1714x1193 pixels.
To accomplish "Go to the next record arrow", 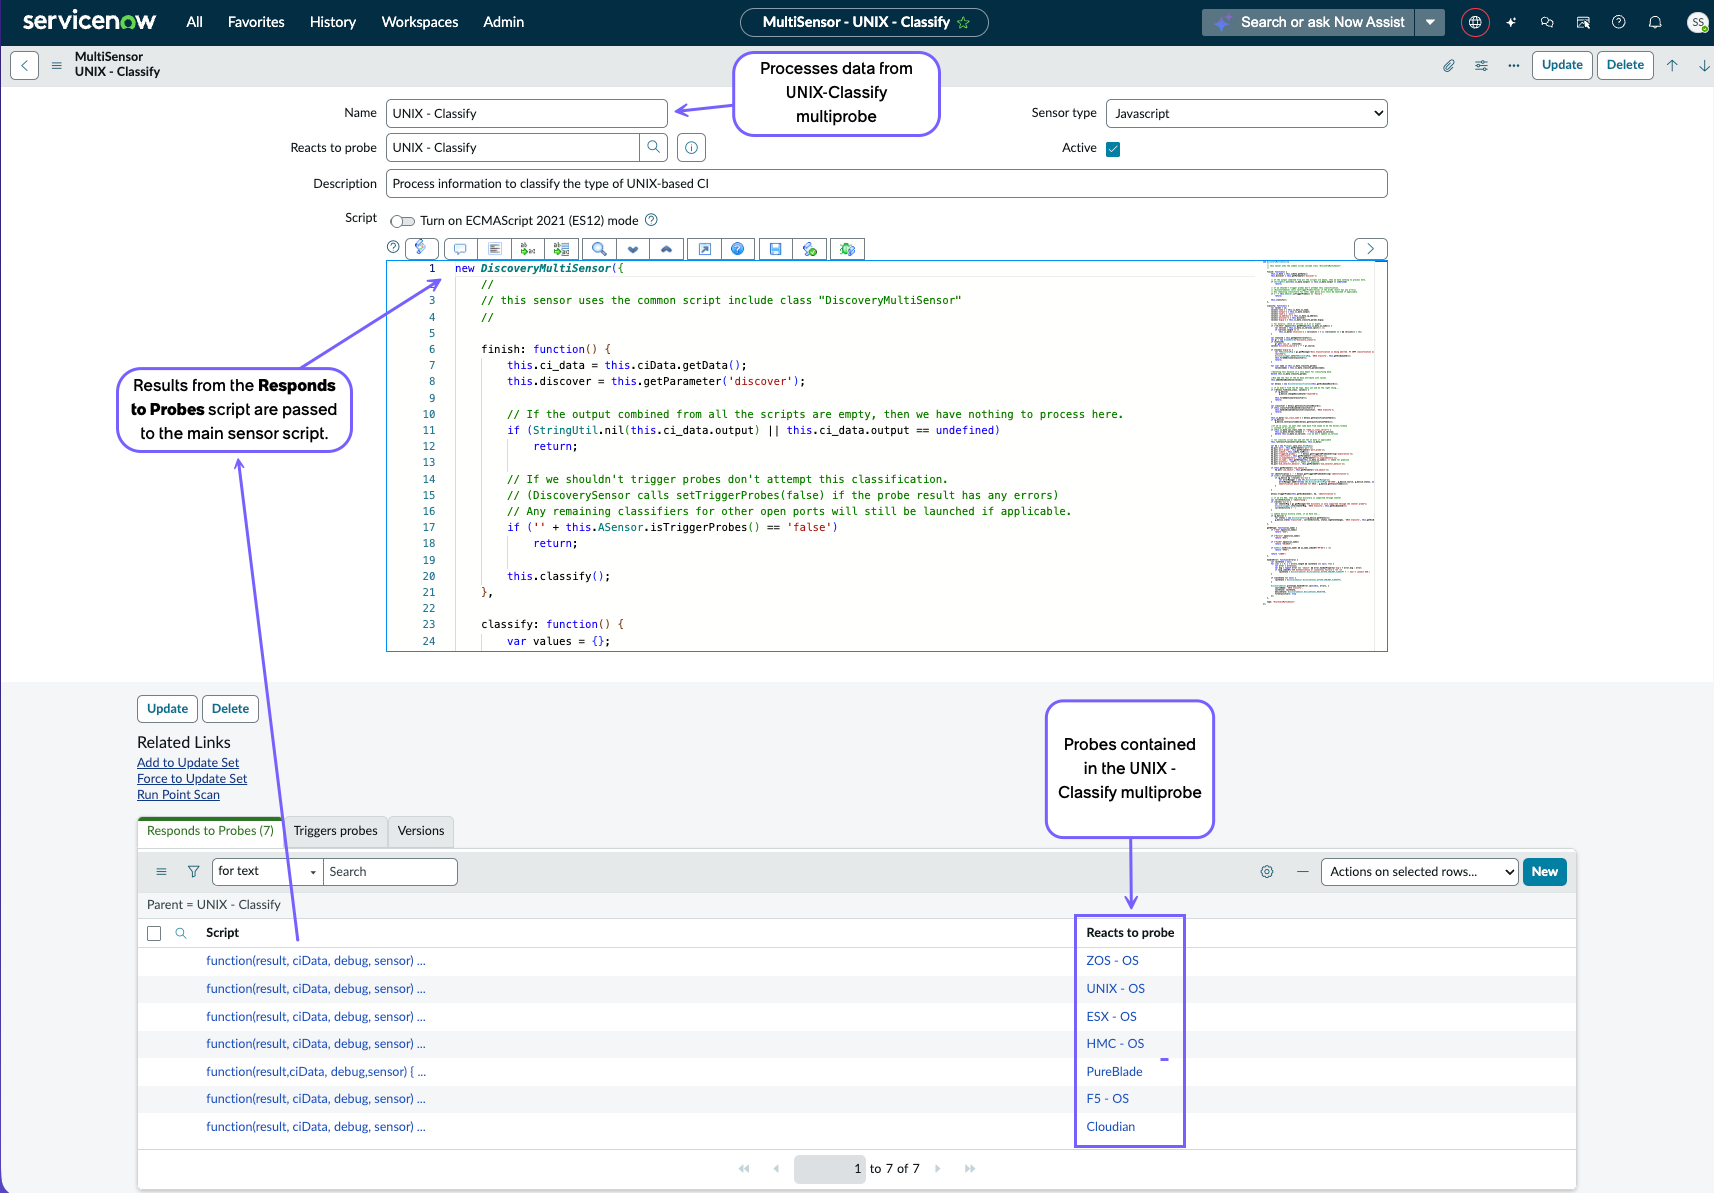I will pos(1704,66).
